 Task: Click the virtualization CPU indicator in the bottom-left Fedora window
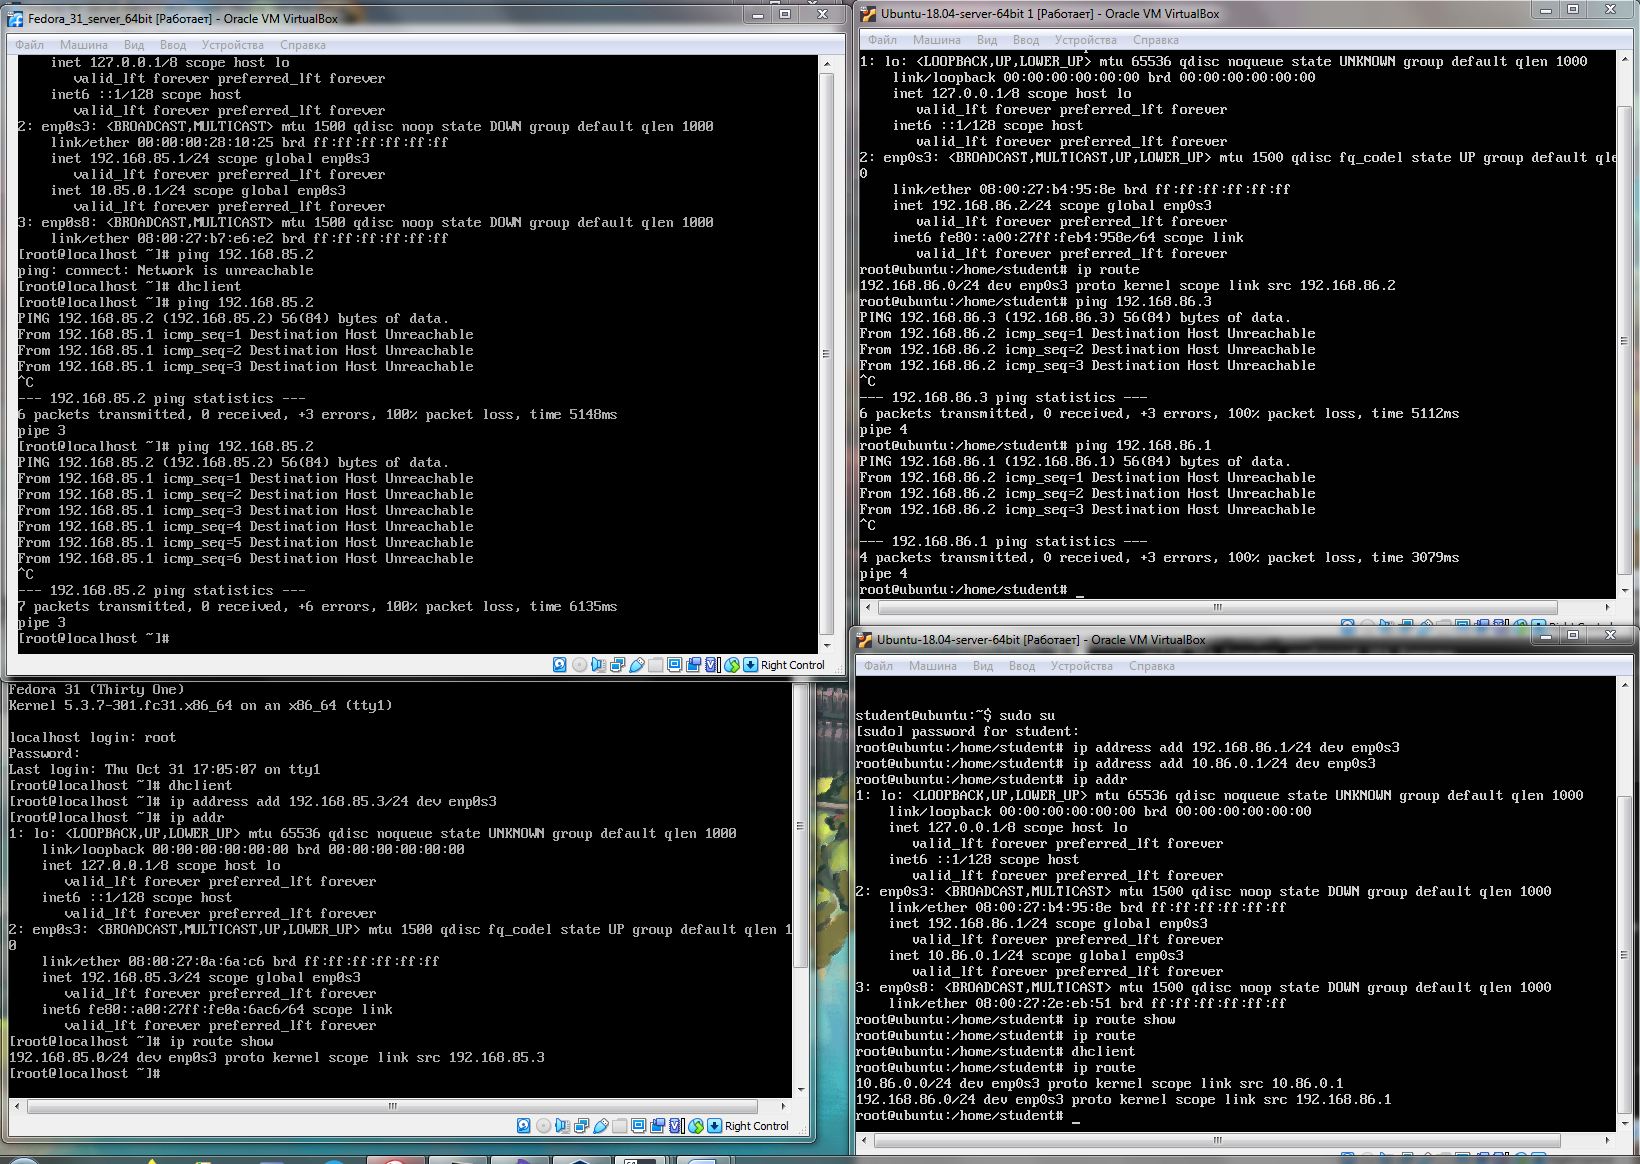(676, 1126)
